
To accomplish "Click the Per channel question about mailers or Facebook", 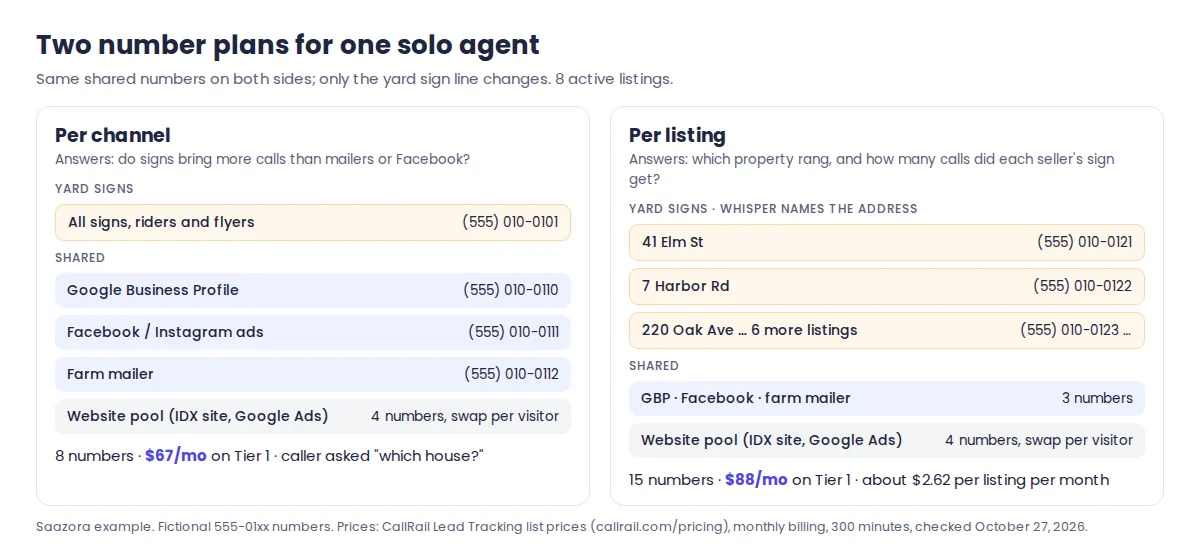I will (x=263, y=159).
